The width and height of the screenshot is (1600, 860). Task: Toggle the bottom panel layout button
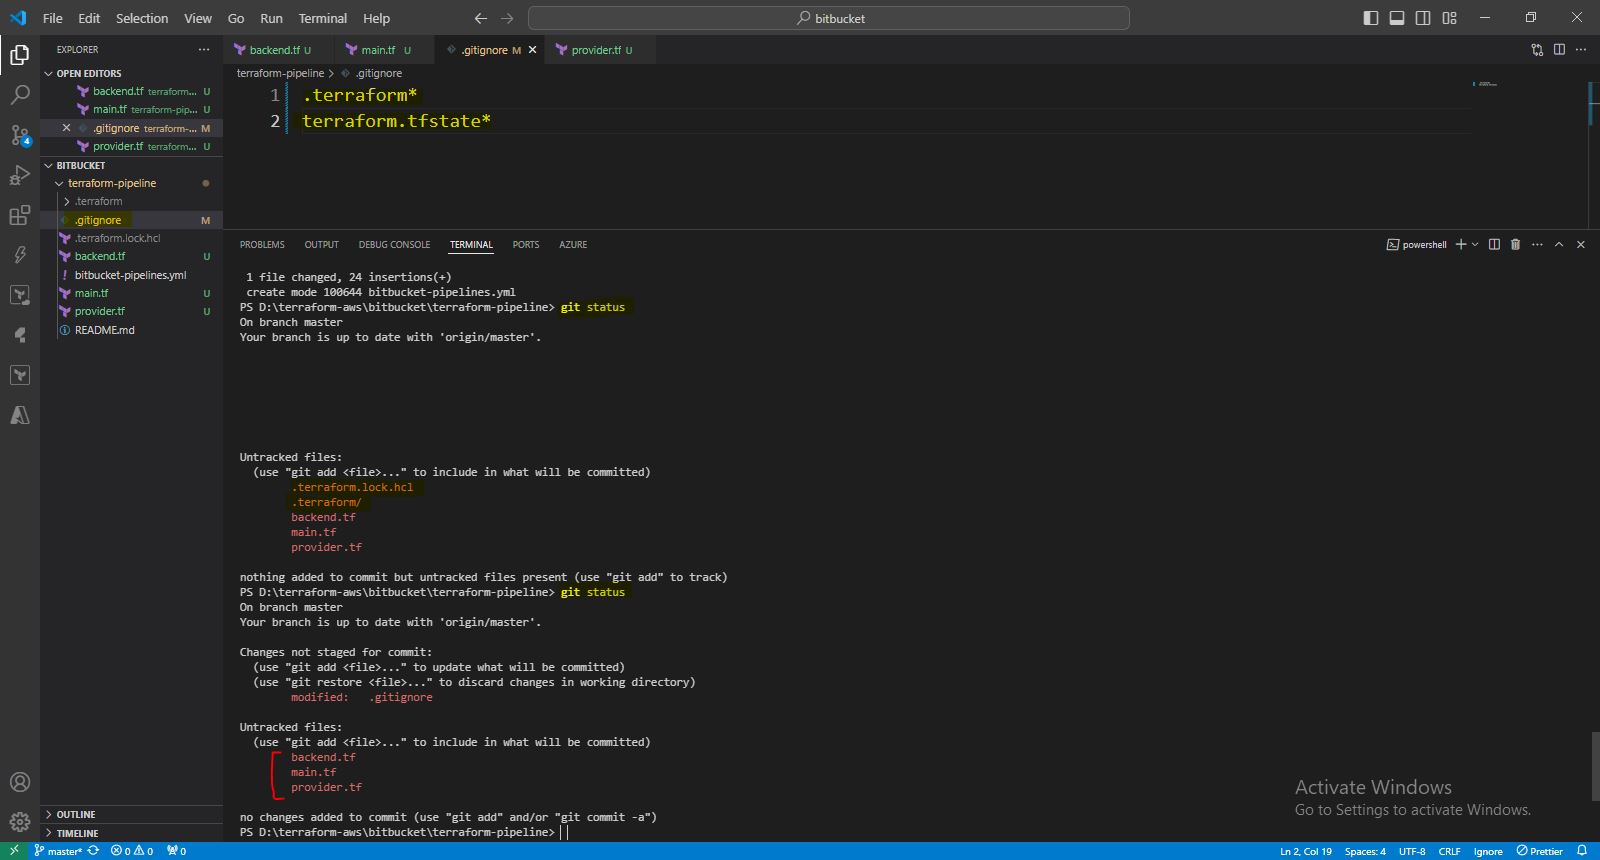point(1397,18)
